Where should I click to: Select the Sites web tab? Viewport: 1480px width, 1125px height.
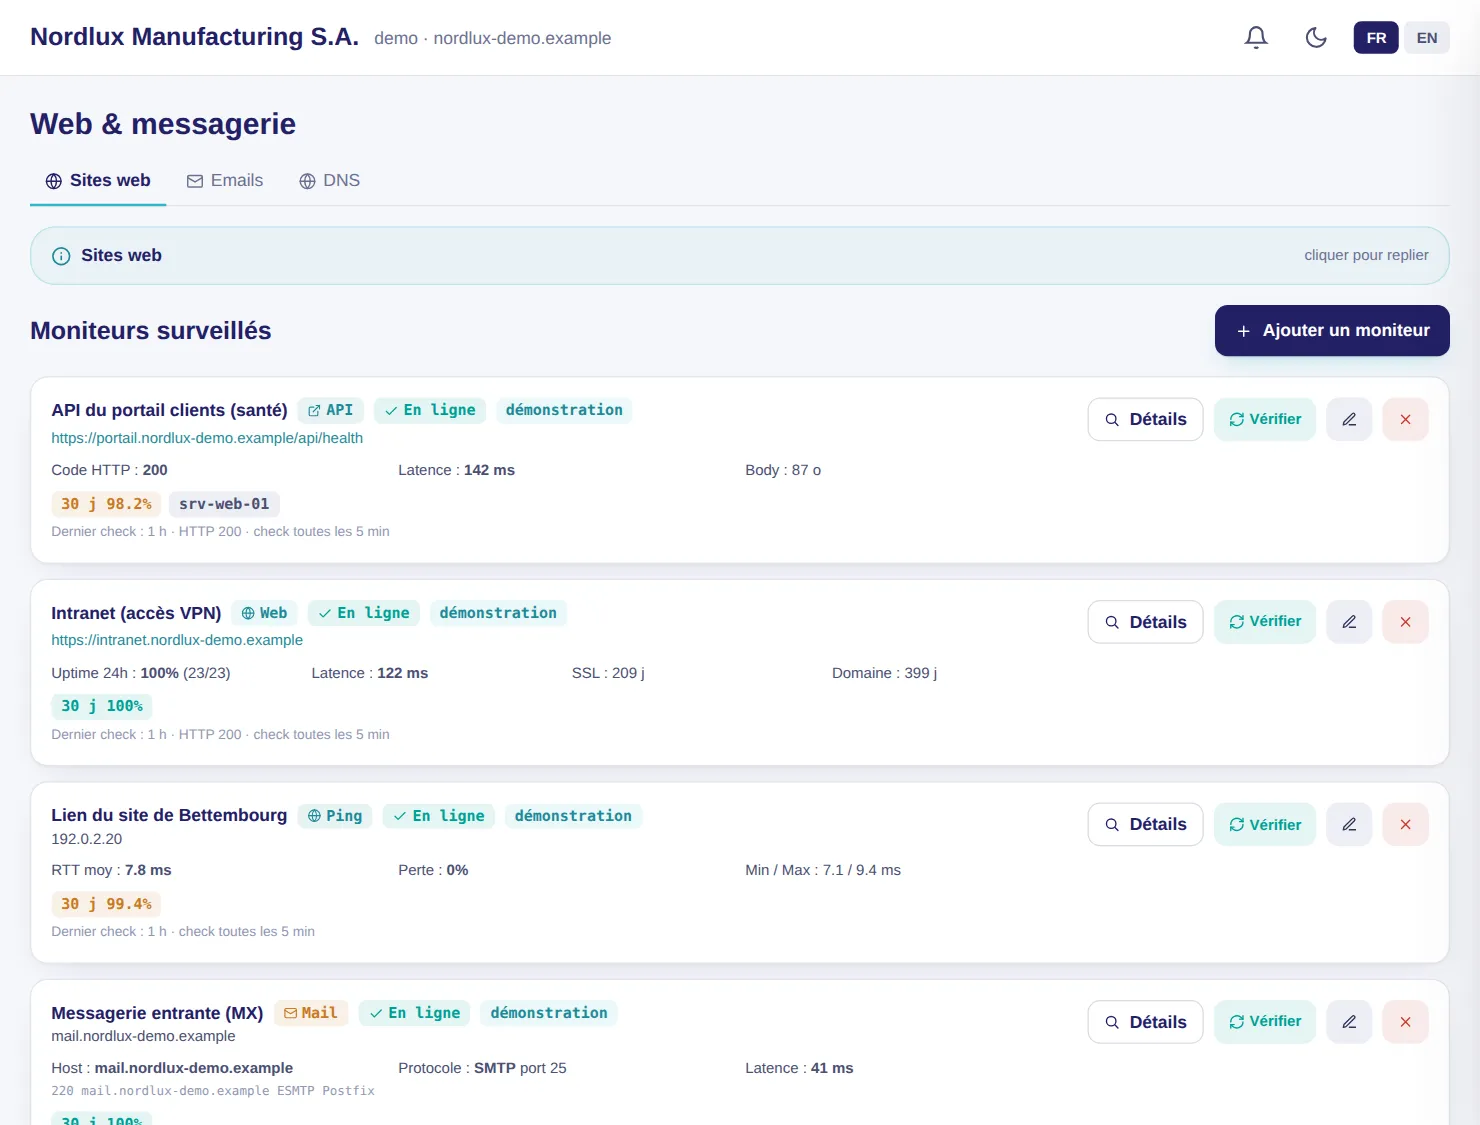98,181
